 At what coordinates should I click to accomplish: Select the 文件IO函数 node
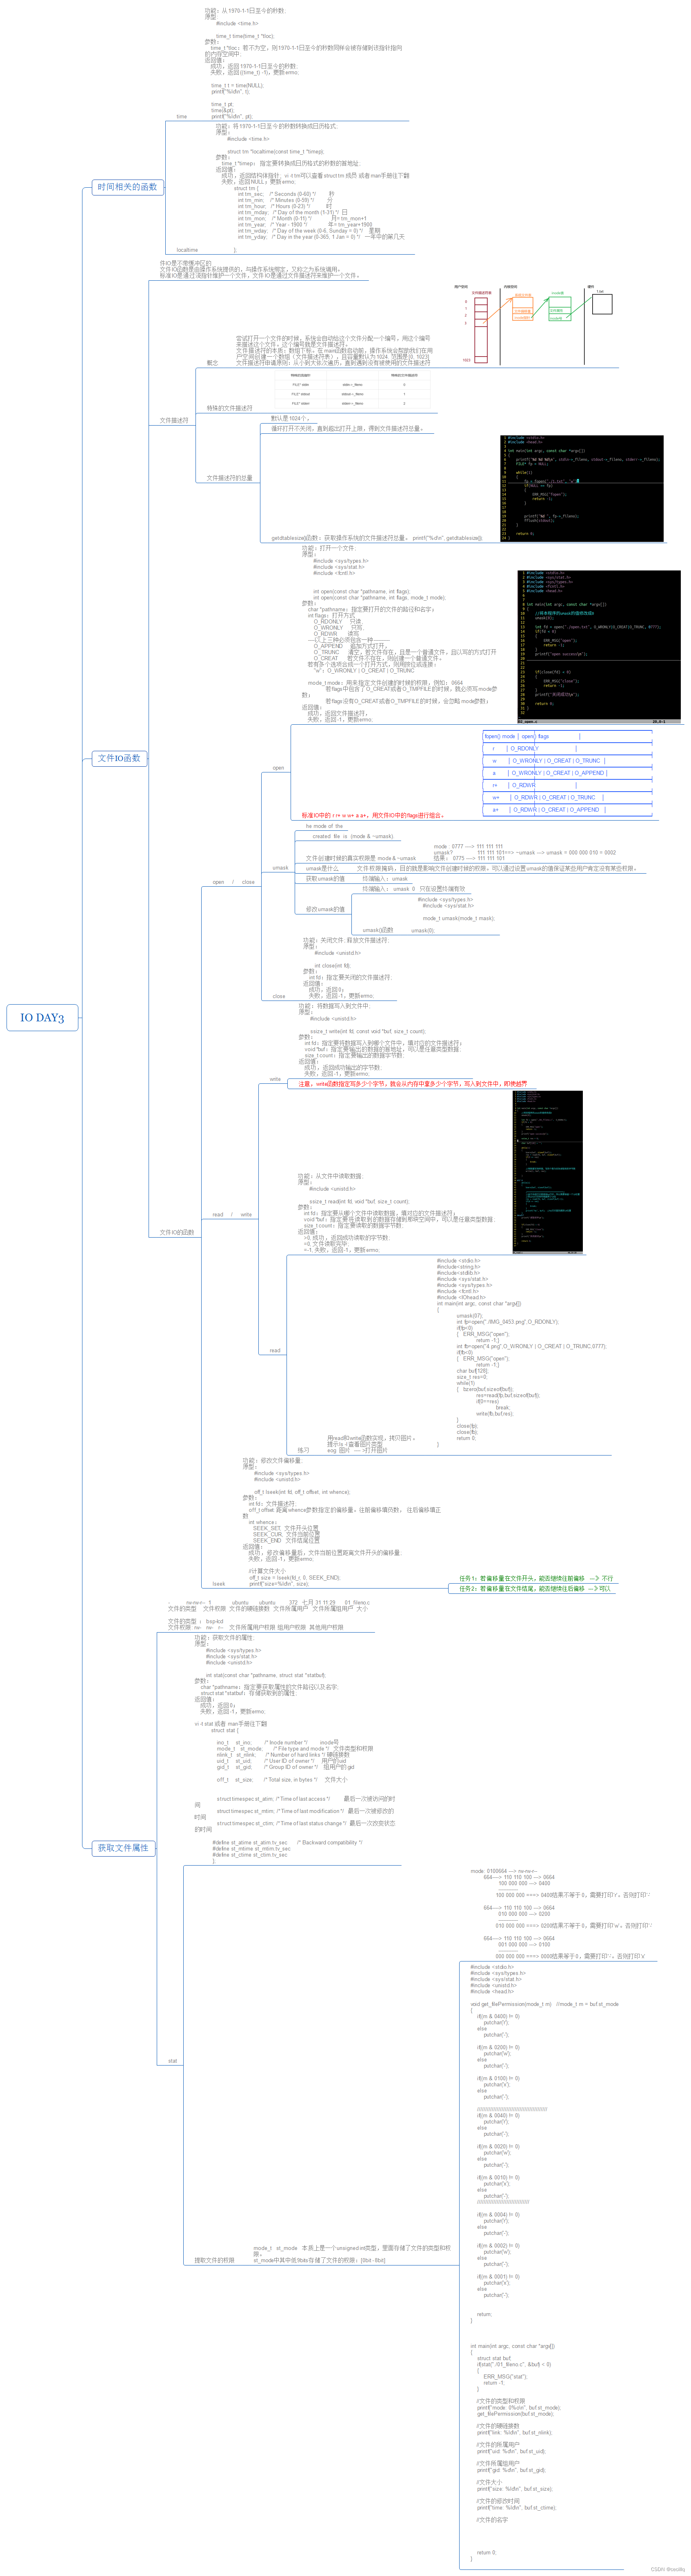(x=119, y=758)
